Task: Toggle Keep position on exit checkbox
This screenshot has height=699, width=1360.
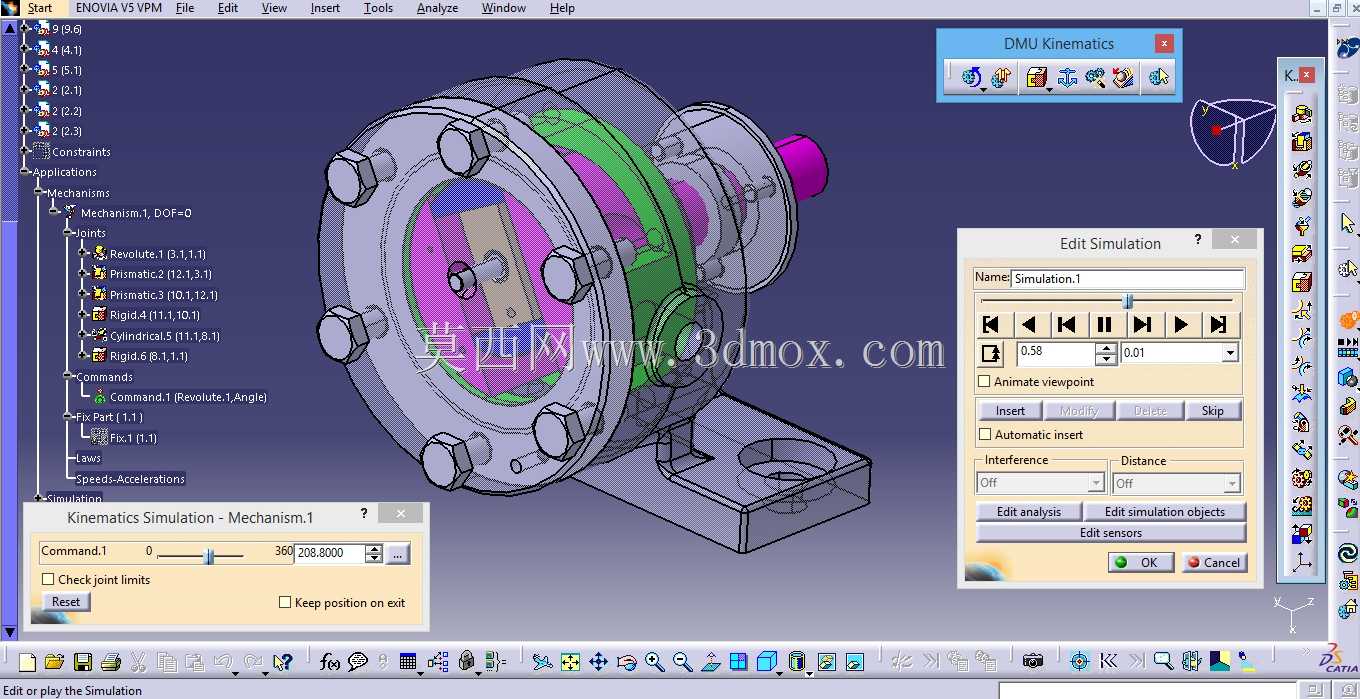Action: [285, 602]
